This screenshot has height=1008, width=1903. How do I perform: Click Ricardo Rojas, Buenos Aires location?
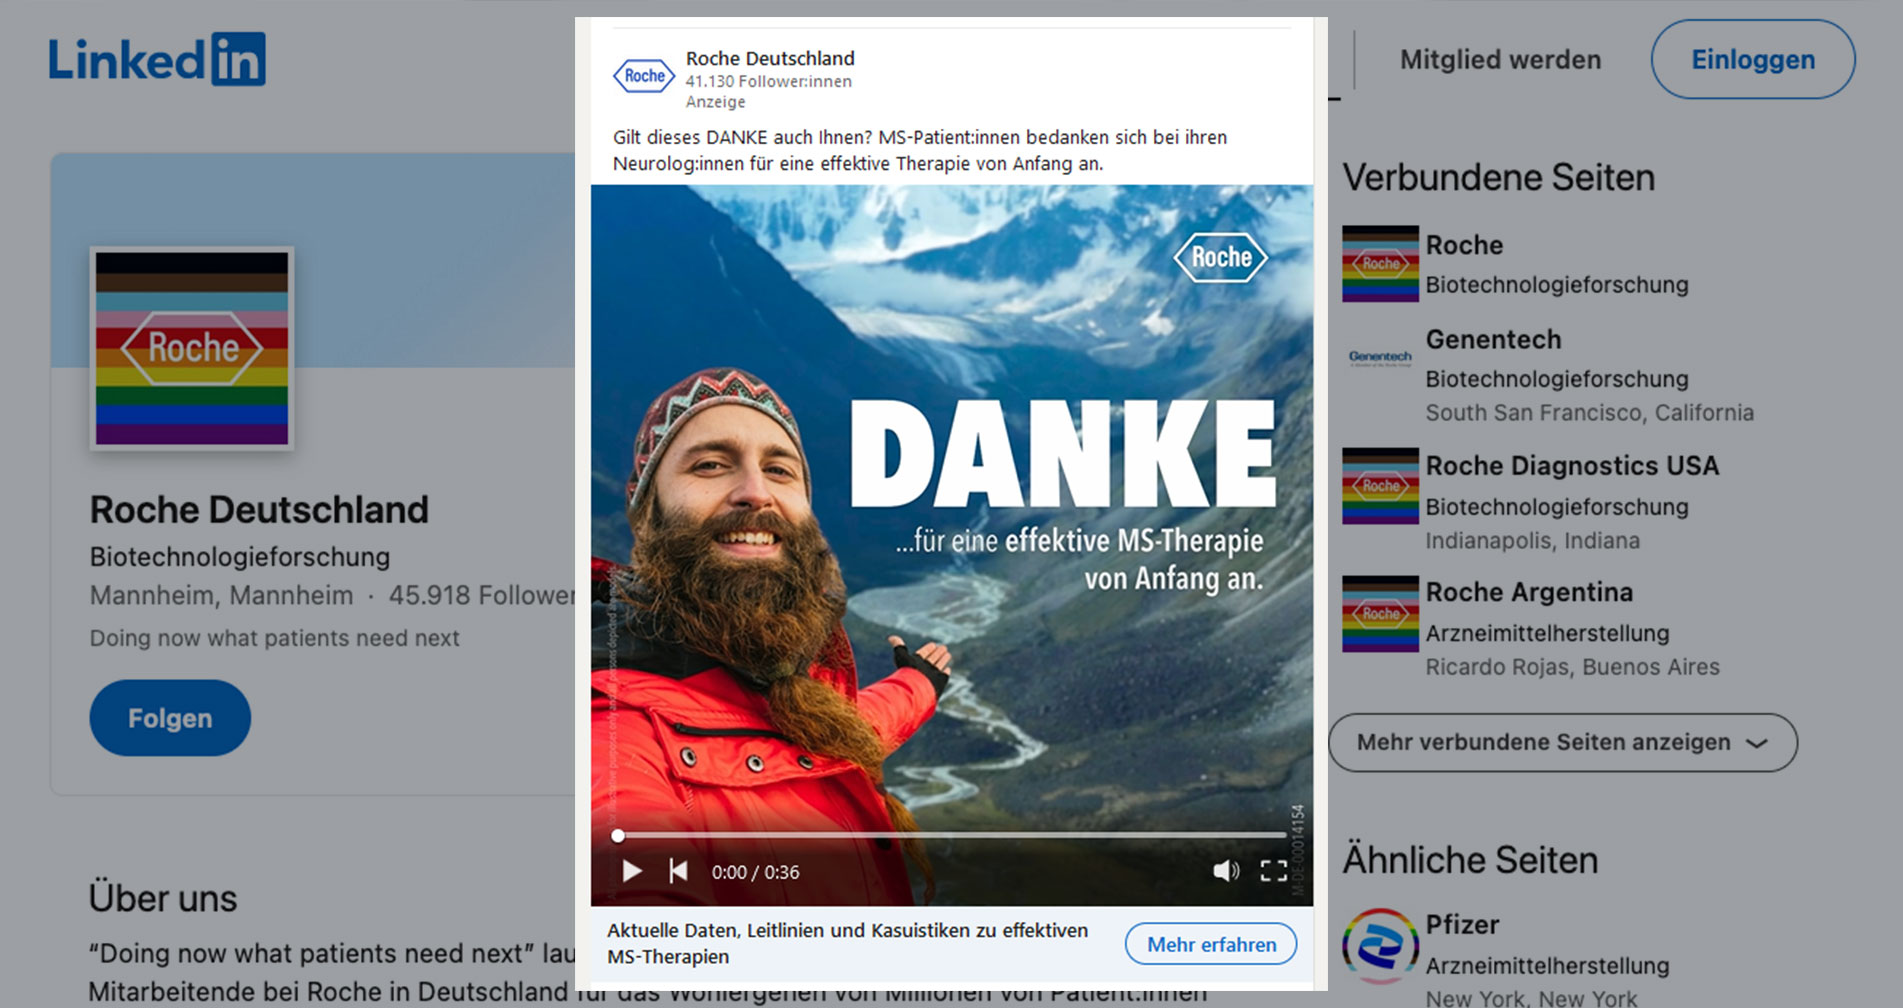tap(1572, 667)
